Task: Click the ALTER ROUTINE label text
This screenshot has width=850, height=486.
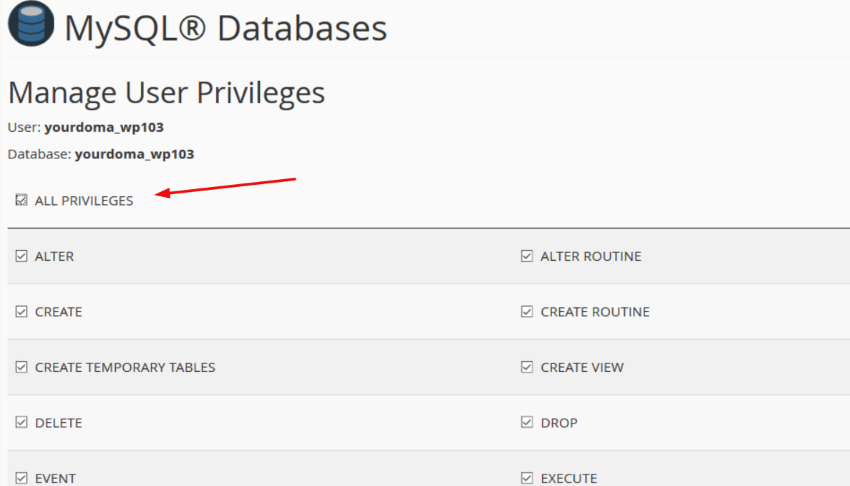Action: click(x=591, y=256)
